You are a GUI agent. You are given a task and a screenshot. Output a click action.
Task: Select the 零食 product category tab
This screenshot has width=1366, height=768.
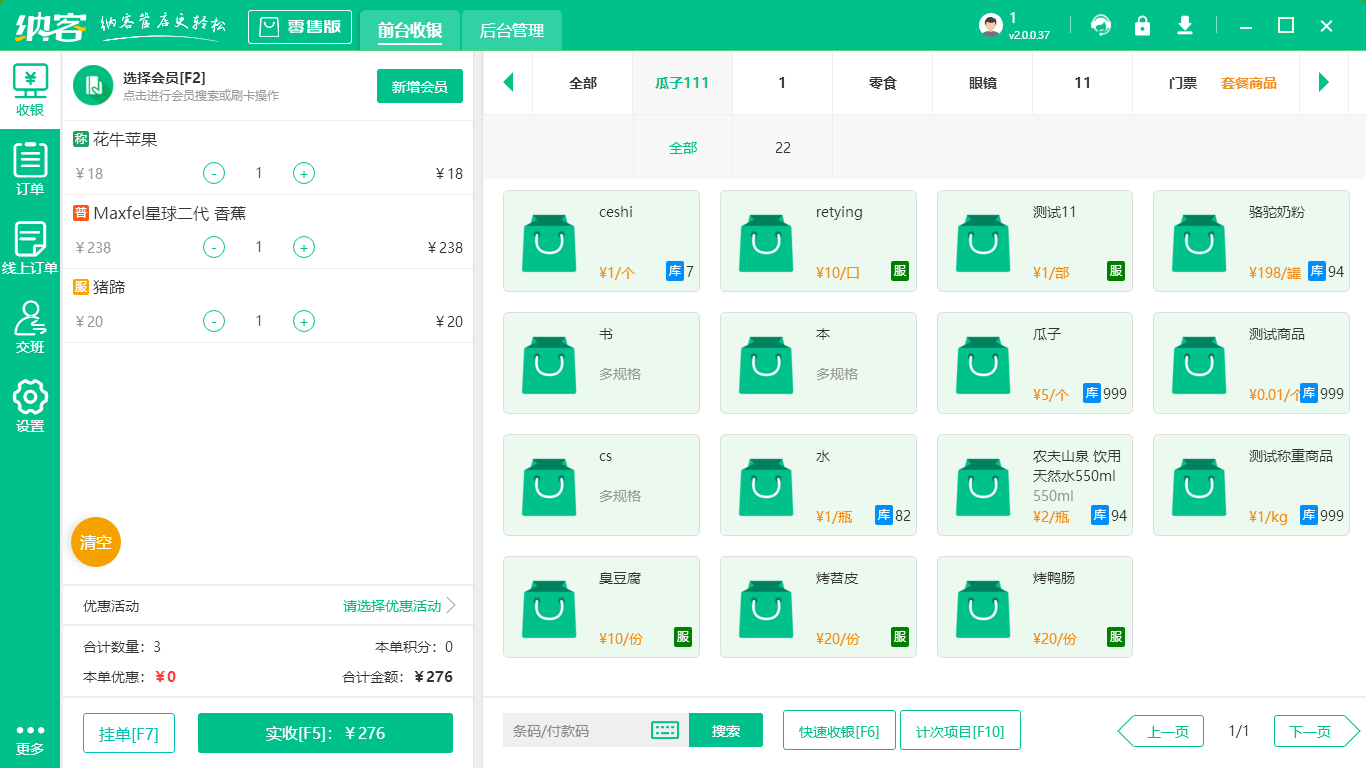(882, 83)
